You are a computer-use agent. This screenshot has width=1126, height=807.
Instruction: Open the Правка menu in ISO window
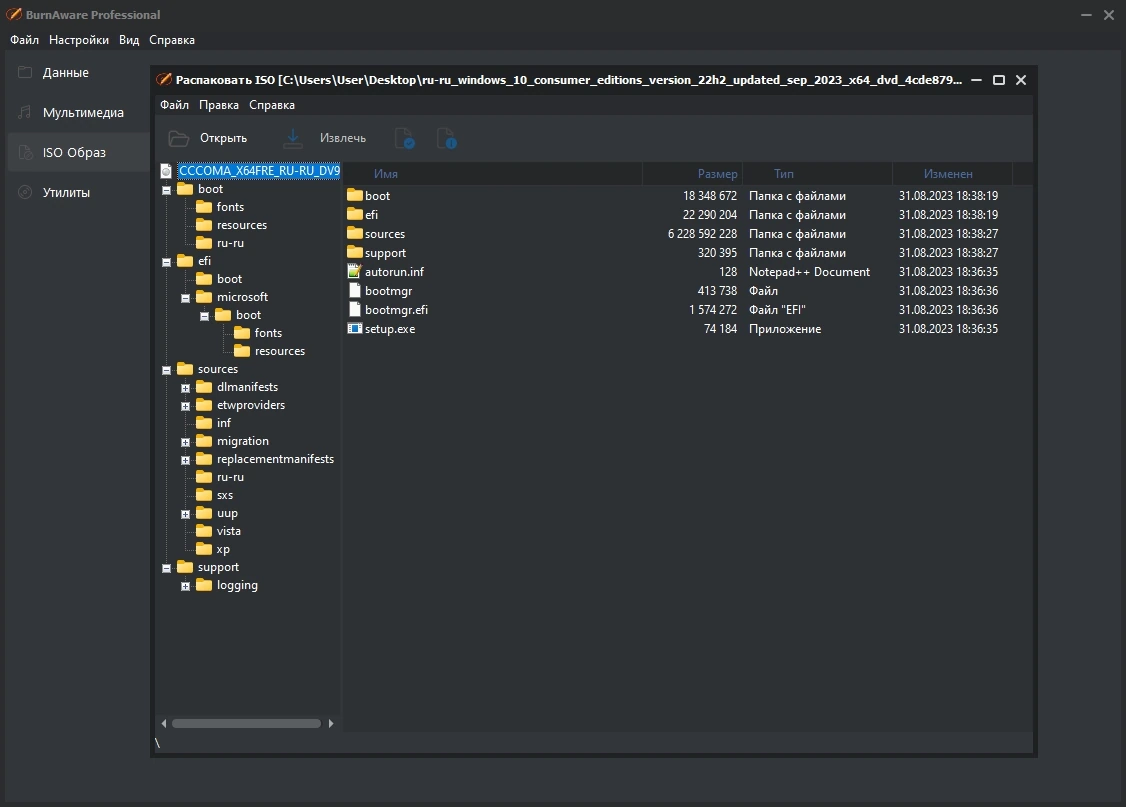218,105
